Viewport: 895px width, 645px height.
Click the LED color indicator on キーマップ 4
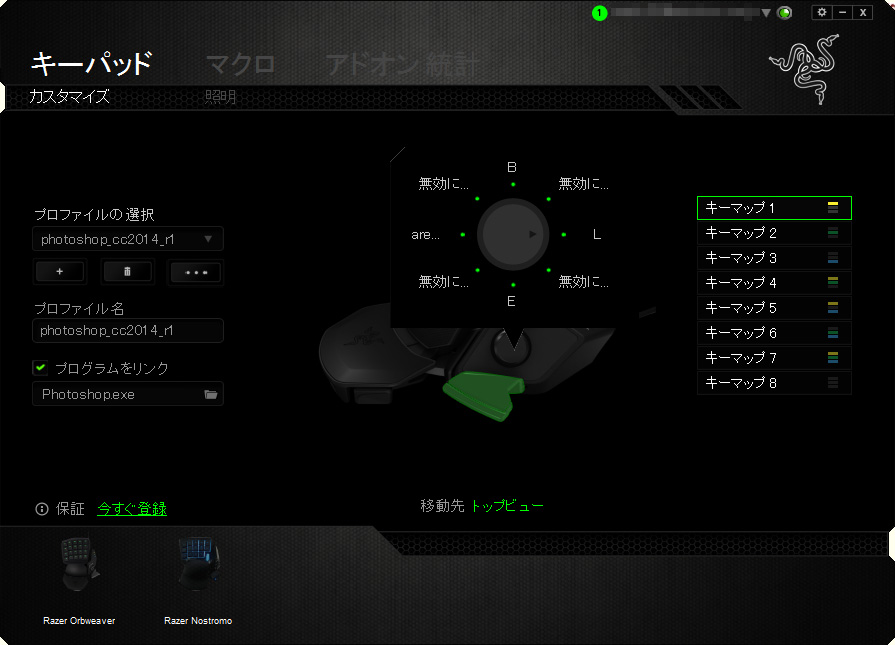[833, 283]
